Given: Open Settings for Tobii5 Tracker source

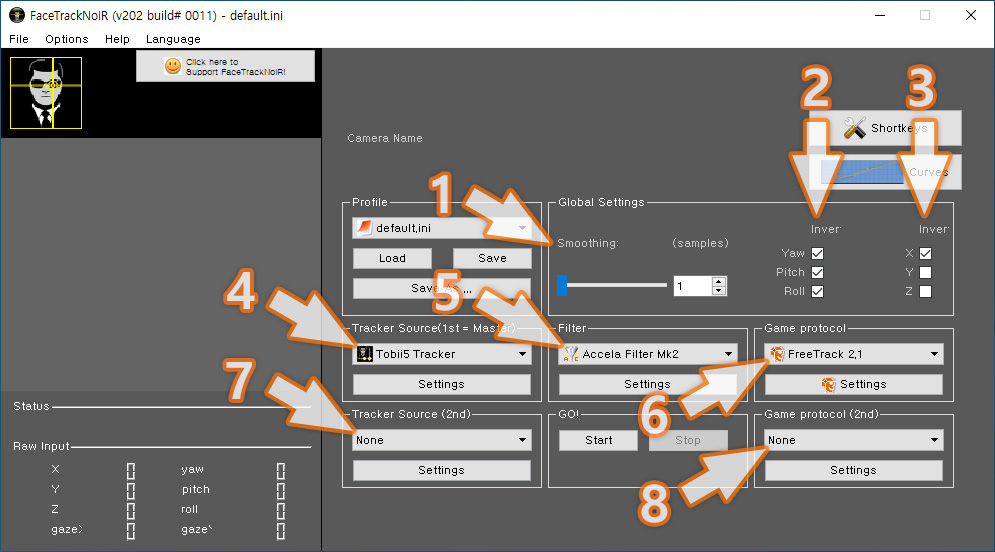Looking at the screenshot, I should (442, 384).
